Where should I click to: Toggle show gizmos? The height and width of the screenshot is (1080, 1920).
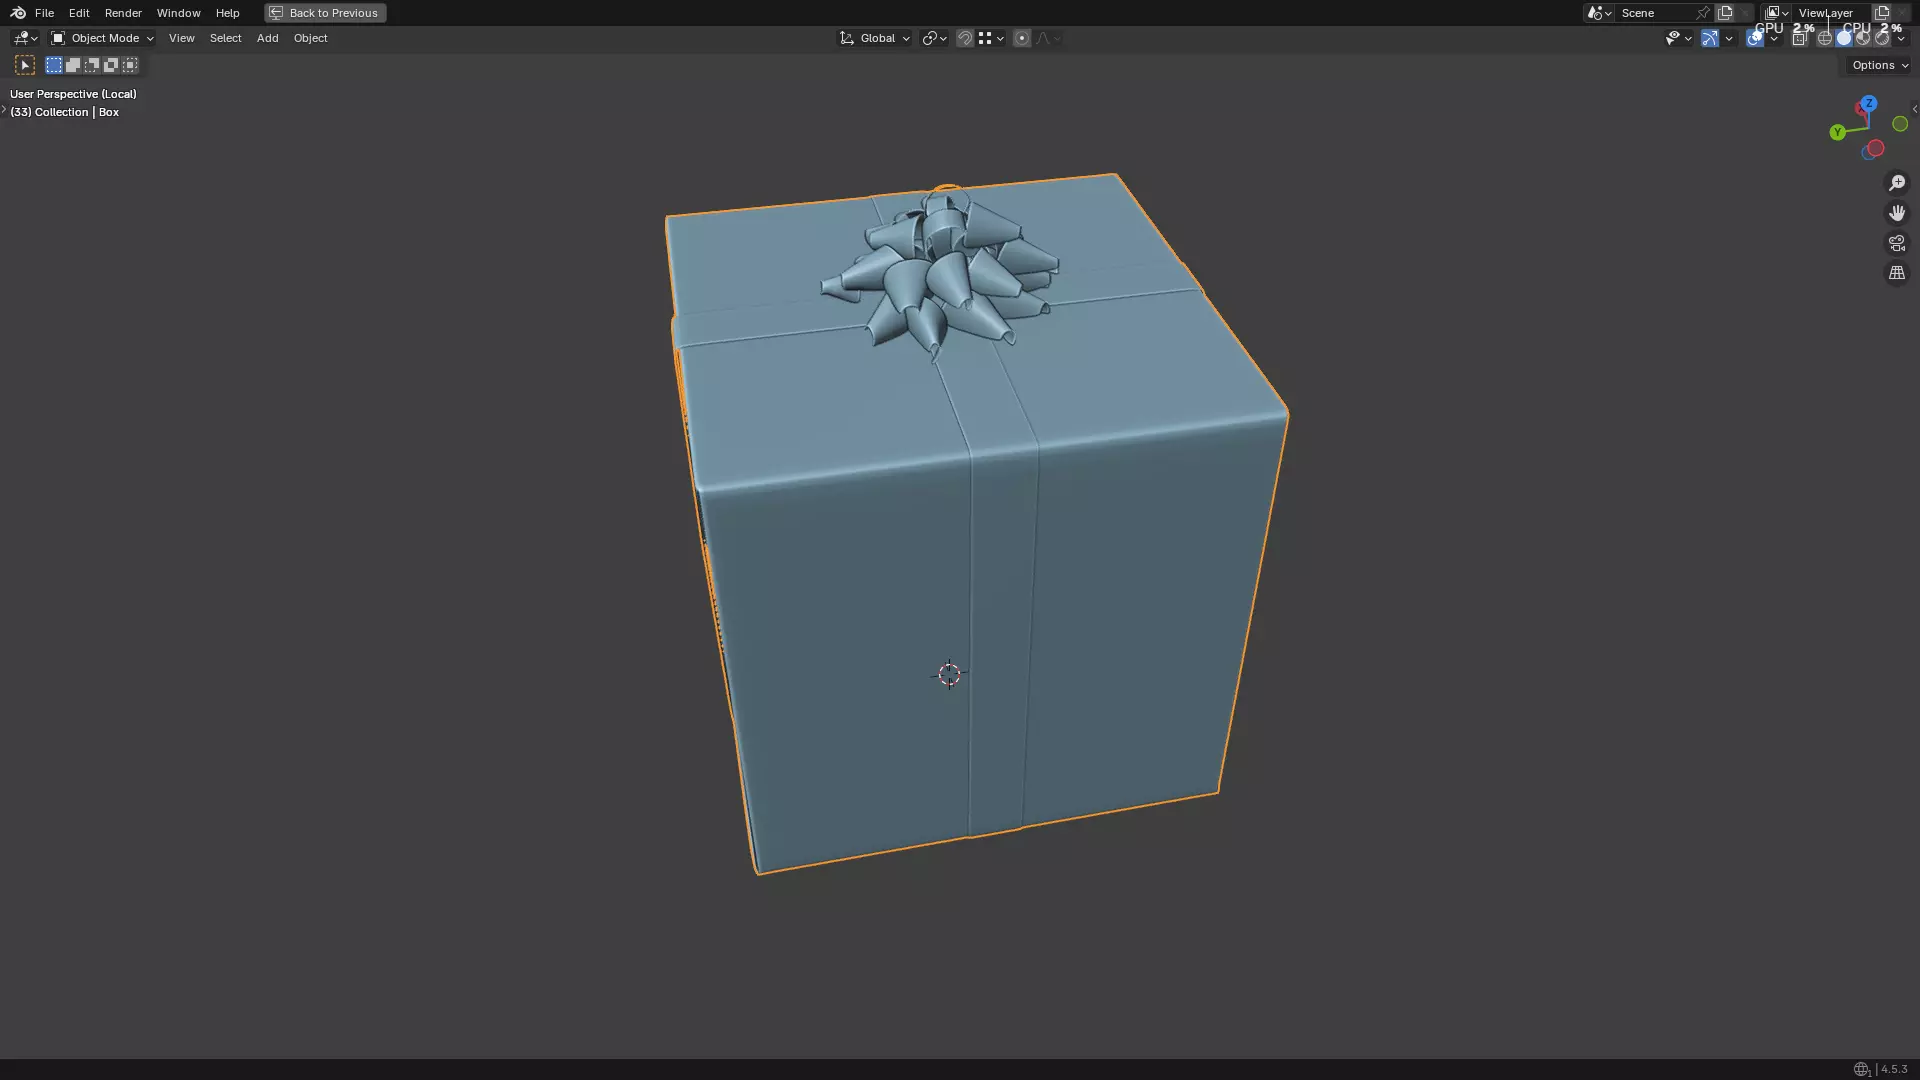1710,38
